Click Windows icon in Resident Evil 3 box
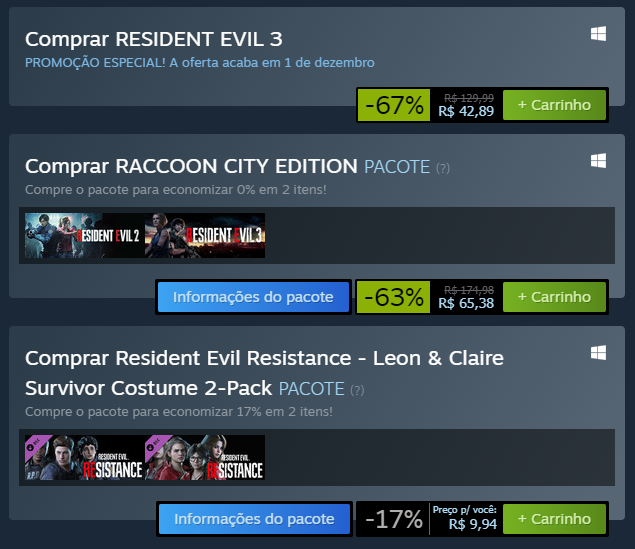The image size is (635, 549). click(x=599, y=34)
